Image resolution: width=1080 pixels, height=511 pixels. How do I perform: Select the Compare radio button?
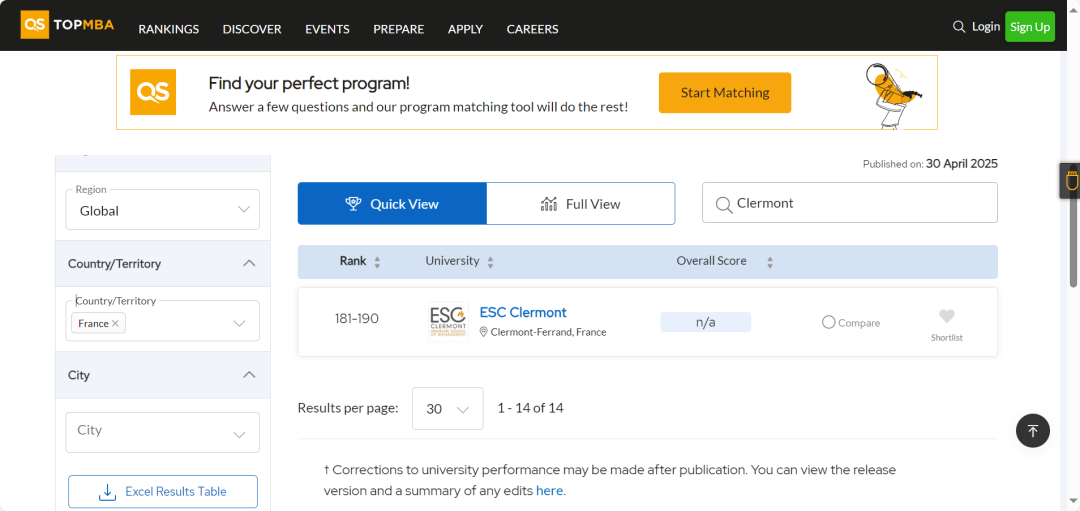pyautogui.click(x=829, y=322)
